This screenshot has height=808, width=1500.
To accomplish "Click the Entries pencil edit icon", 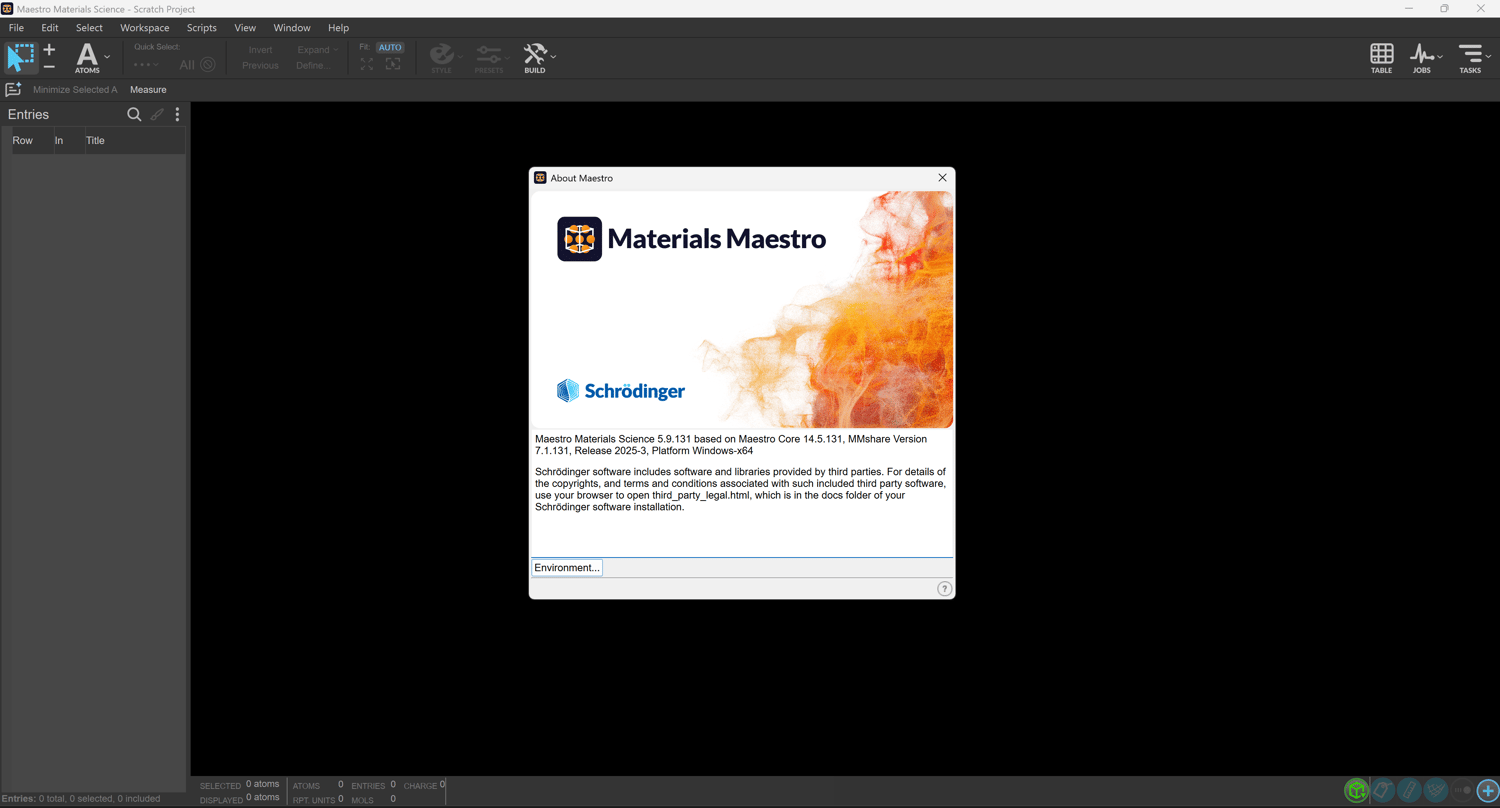I will click(x=157, y=115).
